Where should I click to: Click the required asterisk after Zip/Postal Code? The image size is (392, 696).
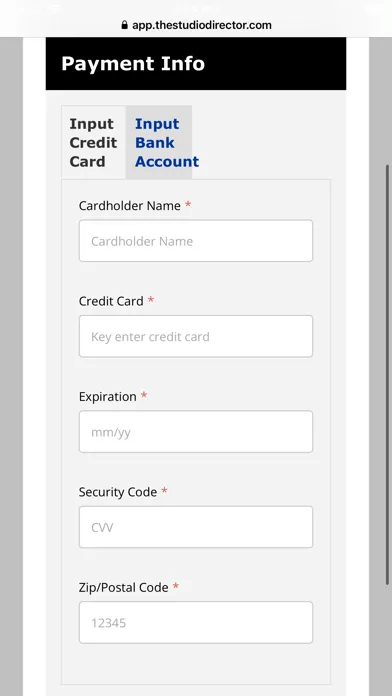[176, 586]
